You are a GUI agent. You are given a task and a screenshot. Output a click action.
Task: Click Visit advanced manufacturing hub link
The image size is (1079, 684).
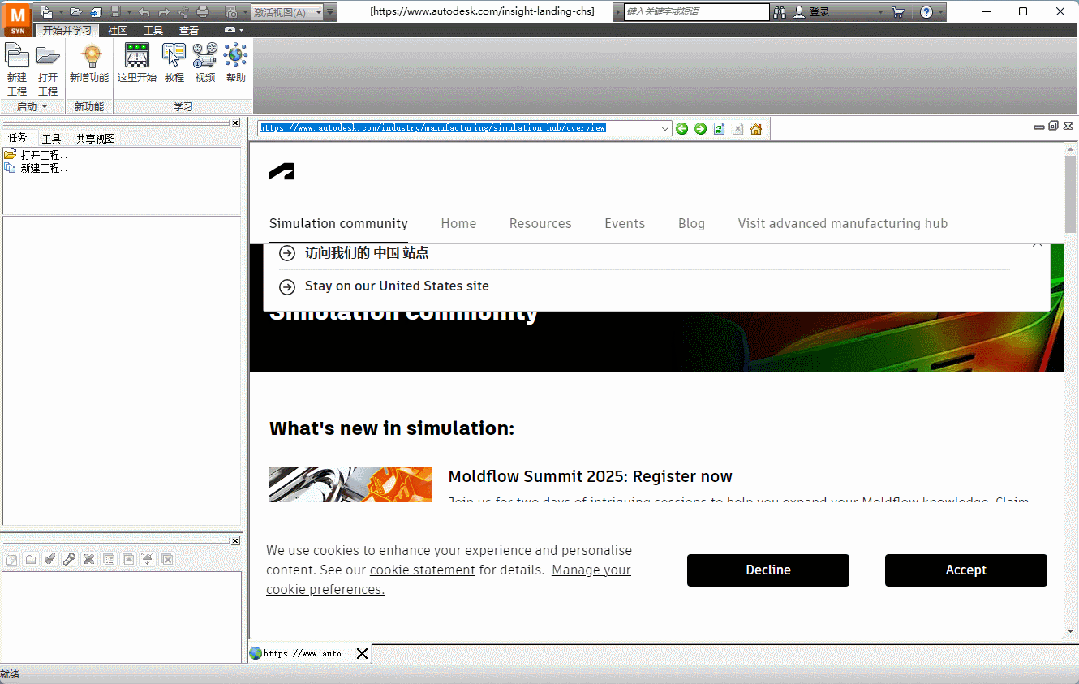point(842,223)
